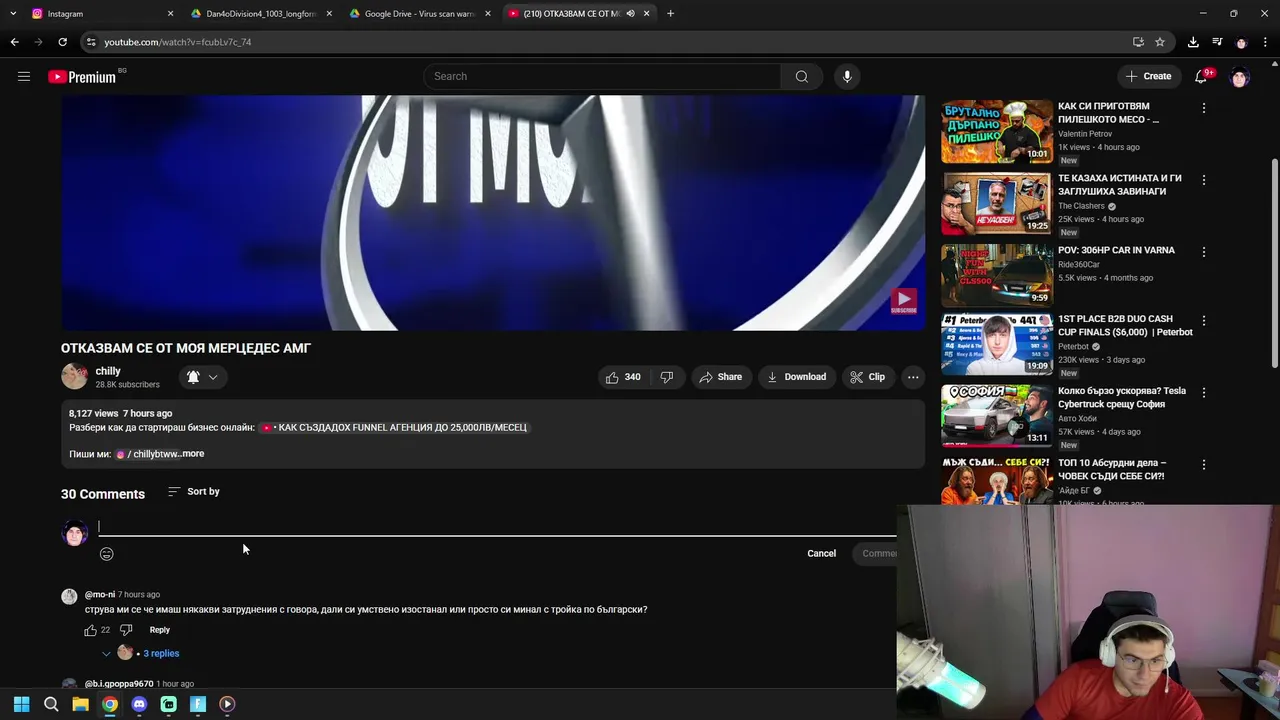Viewport: 1280px width, 720px height.
Task: Open File Explorer from taskbar
Action: tap(80, 704)
